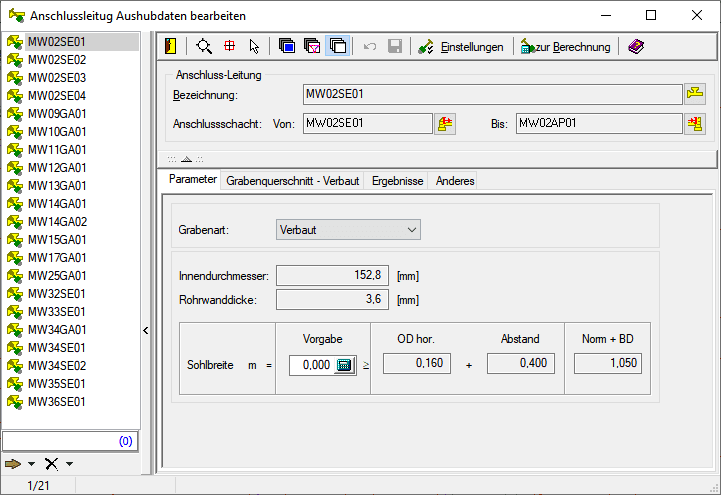721x495 pixels.
Task: Open dropdown arrow beside the X icon
Action: 69,464
